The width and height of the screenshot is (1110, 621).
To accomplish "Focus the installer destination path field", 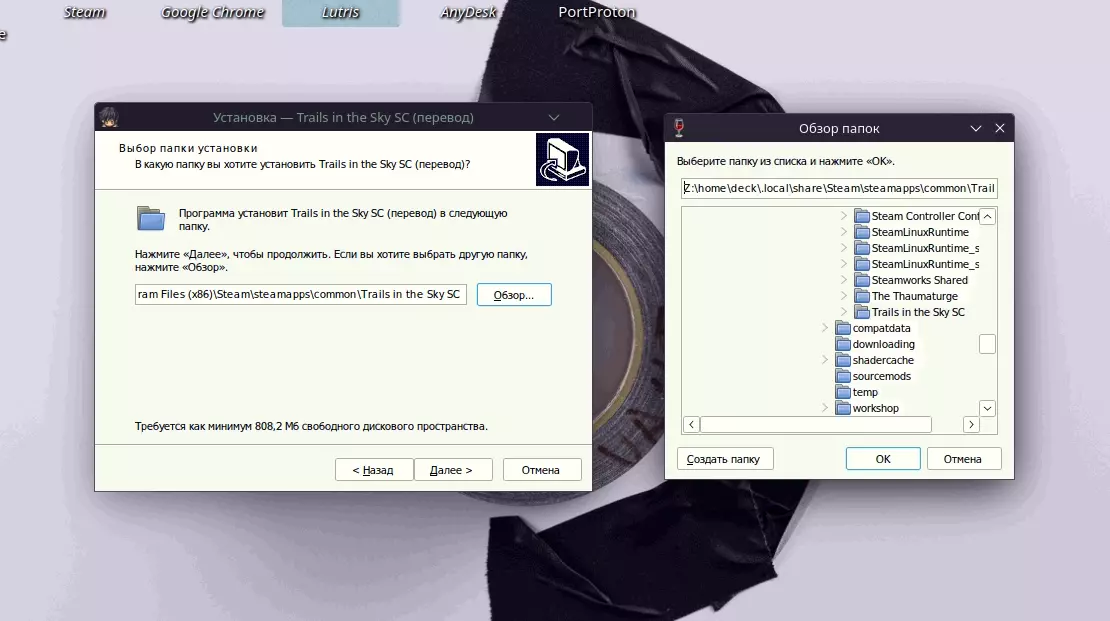I will tap(301, 294).
